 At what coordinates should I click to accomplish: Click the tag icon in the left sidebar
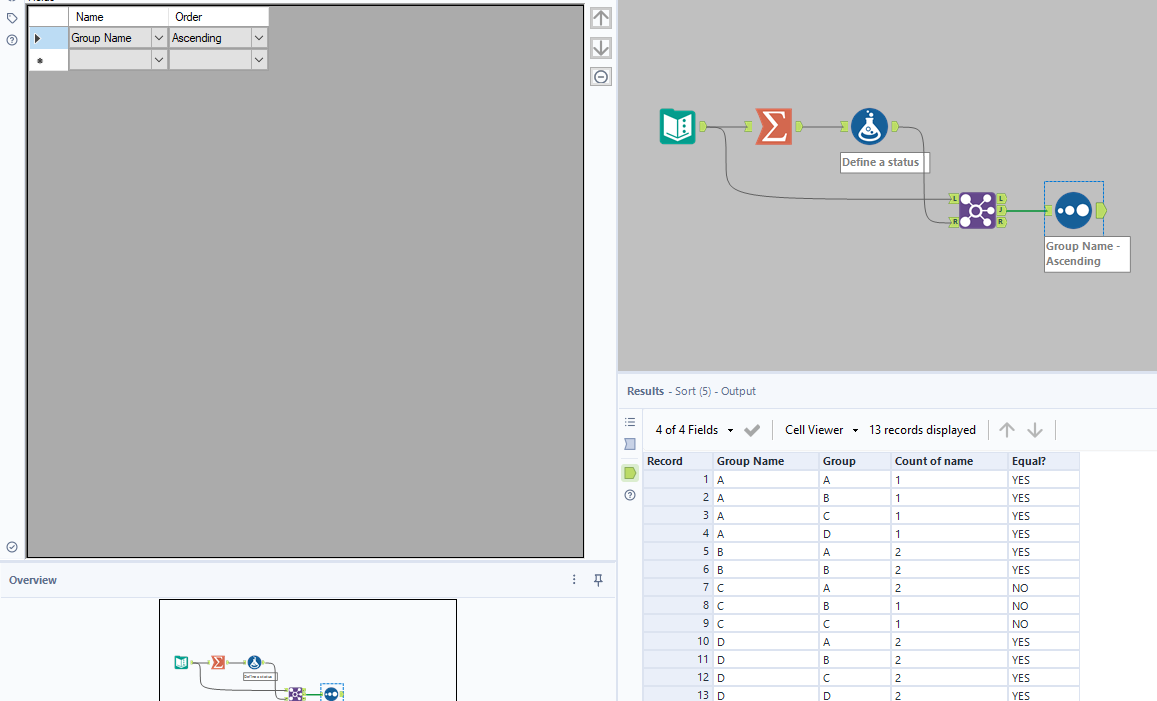click(x=12, y=17)
